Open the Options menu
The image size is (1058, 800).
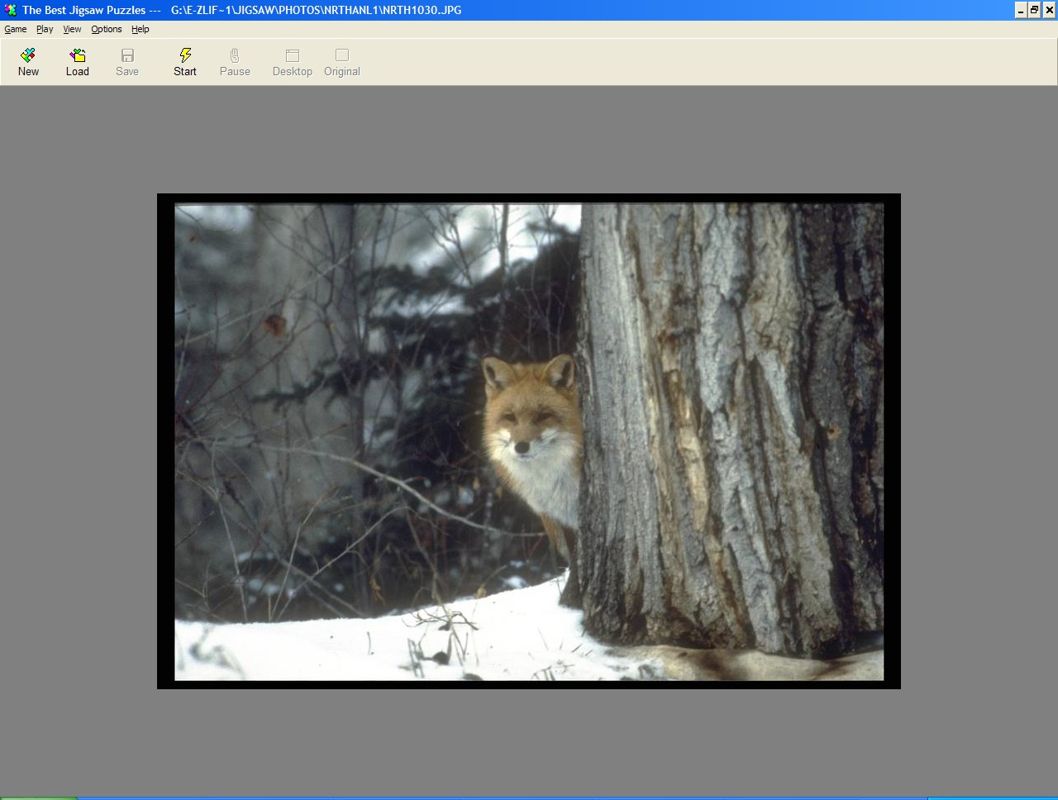(106, 29)
